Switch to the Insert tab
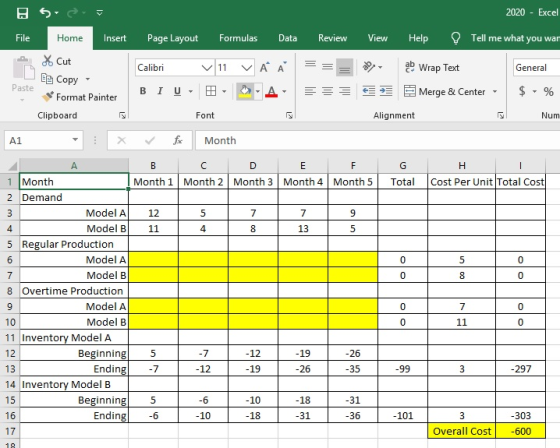 115,38
